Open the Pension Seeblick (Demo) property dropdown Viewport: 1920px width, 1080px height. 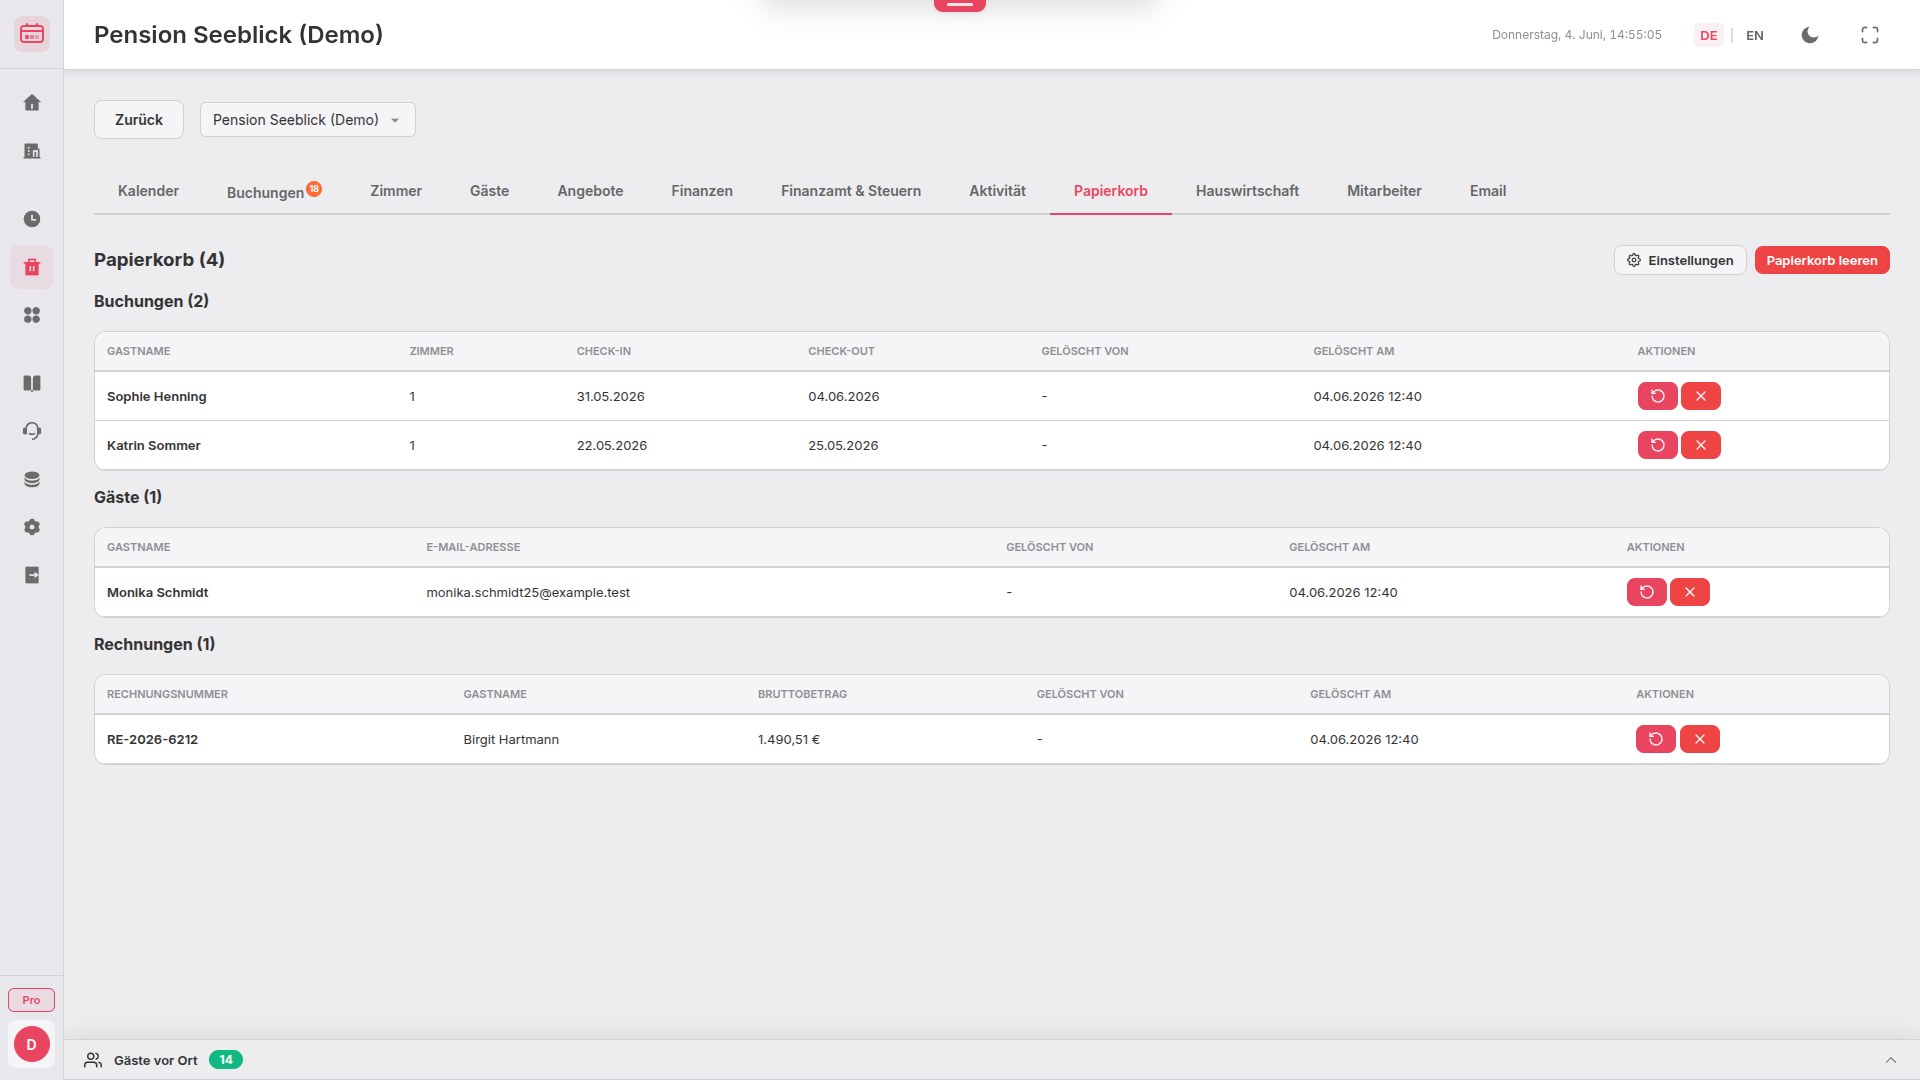(307, 120)
